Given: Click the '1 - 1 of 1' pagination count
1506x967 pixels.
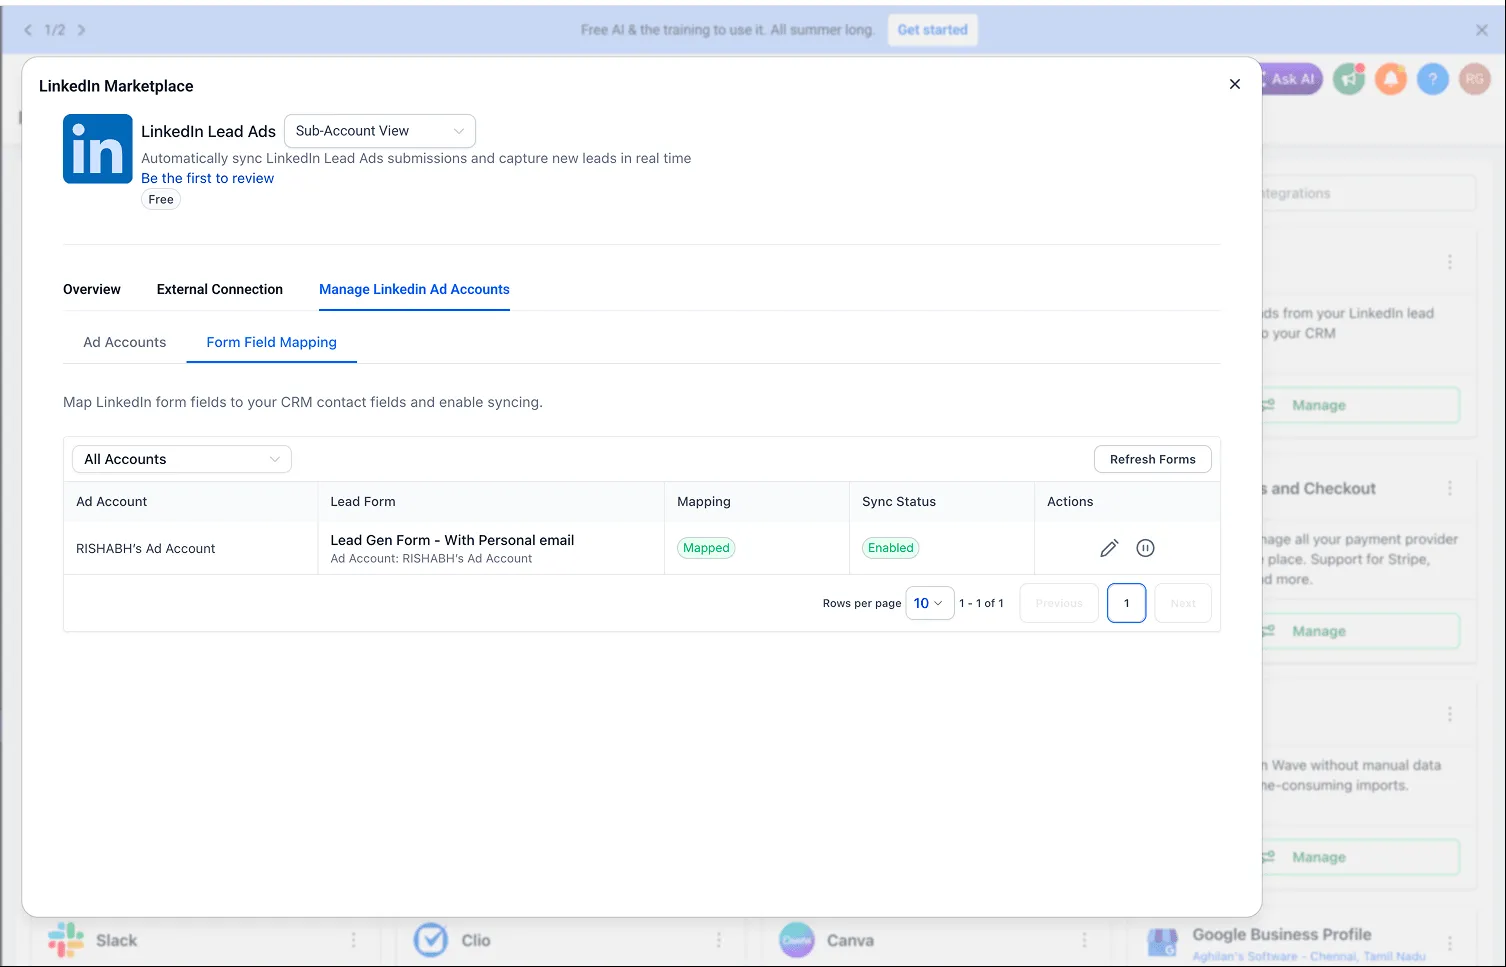Looking at the screenshot, I should coord(981,603).
